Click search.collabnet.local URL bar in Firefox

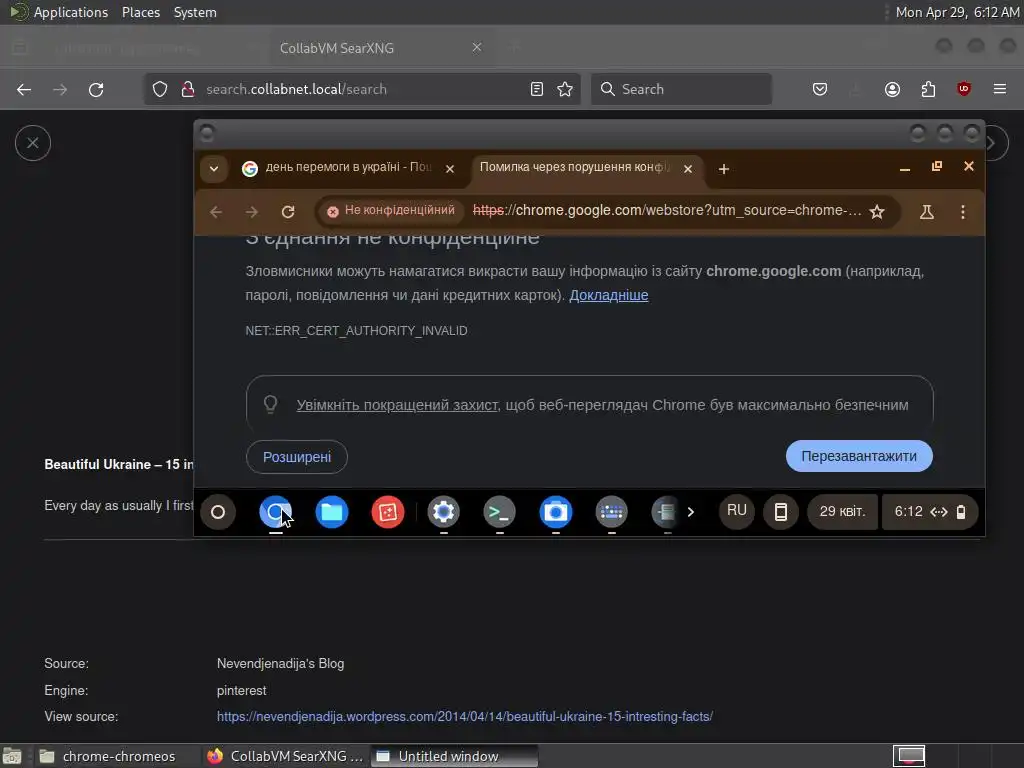point(362,89)
